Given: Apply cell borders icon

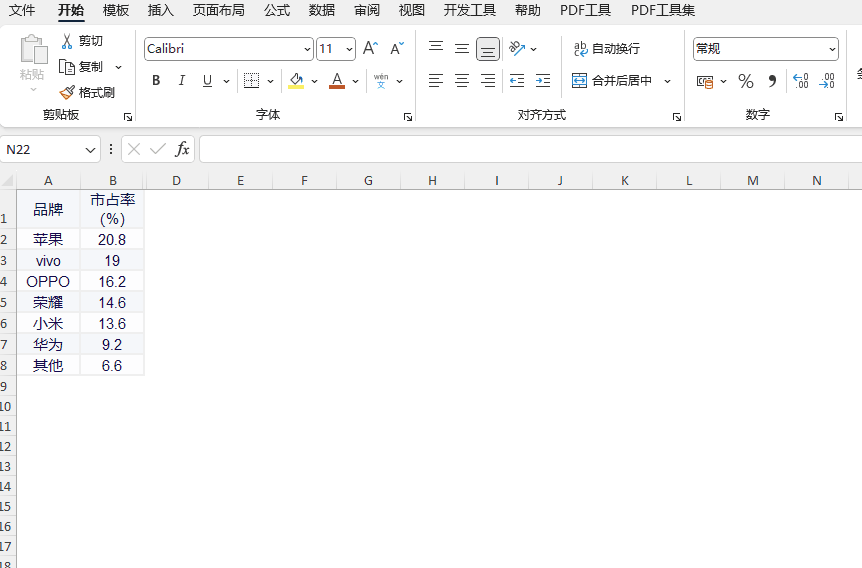Looking at the screenshot, I should click(x=251, y=81).
